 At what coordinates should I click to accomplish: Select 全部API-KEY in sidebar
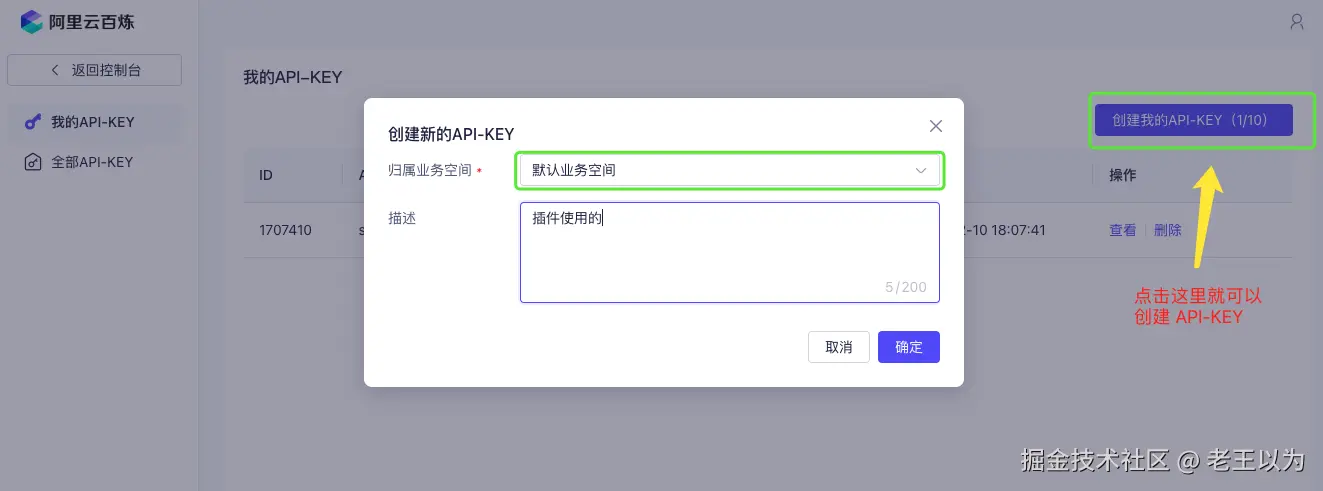pos(93,162)
